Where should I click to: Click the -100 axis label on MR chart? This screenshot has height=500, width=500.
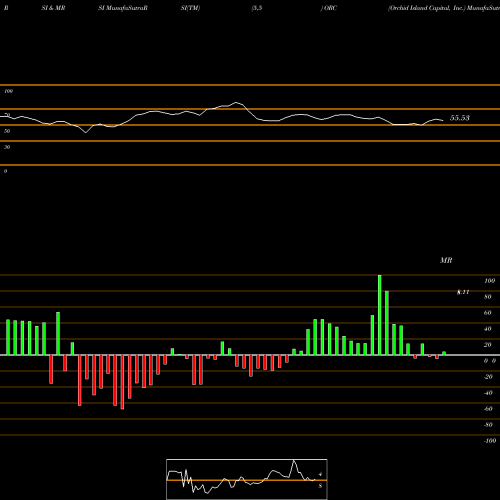(x=490, y=441)
